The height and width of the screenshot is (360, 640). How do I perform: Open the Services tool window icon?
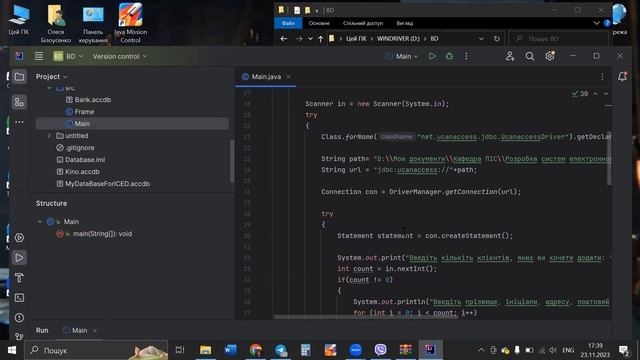pos(19,238)
